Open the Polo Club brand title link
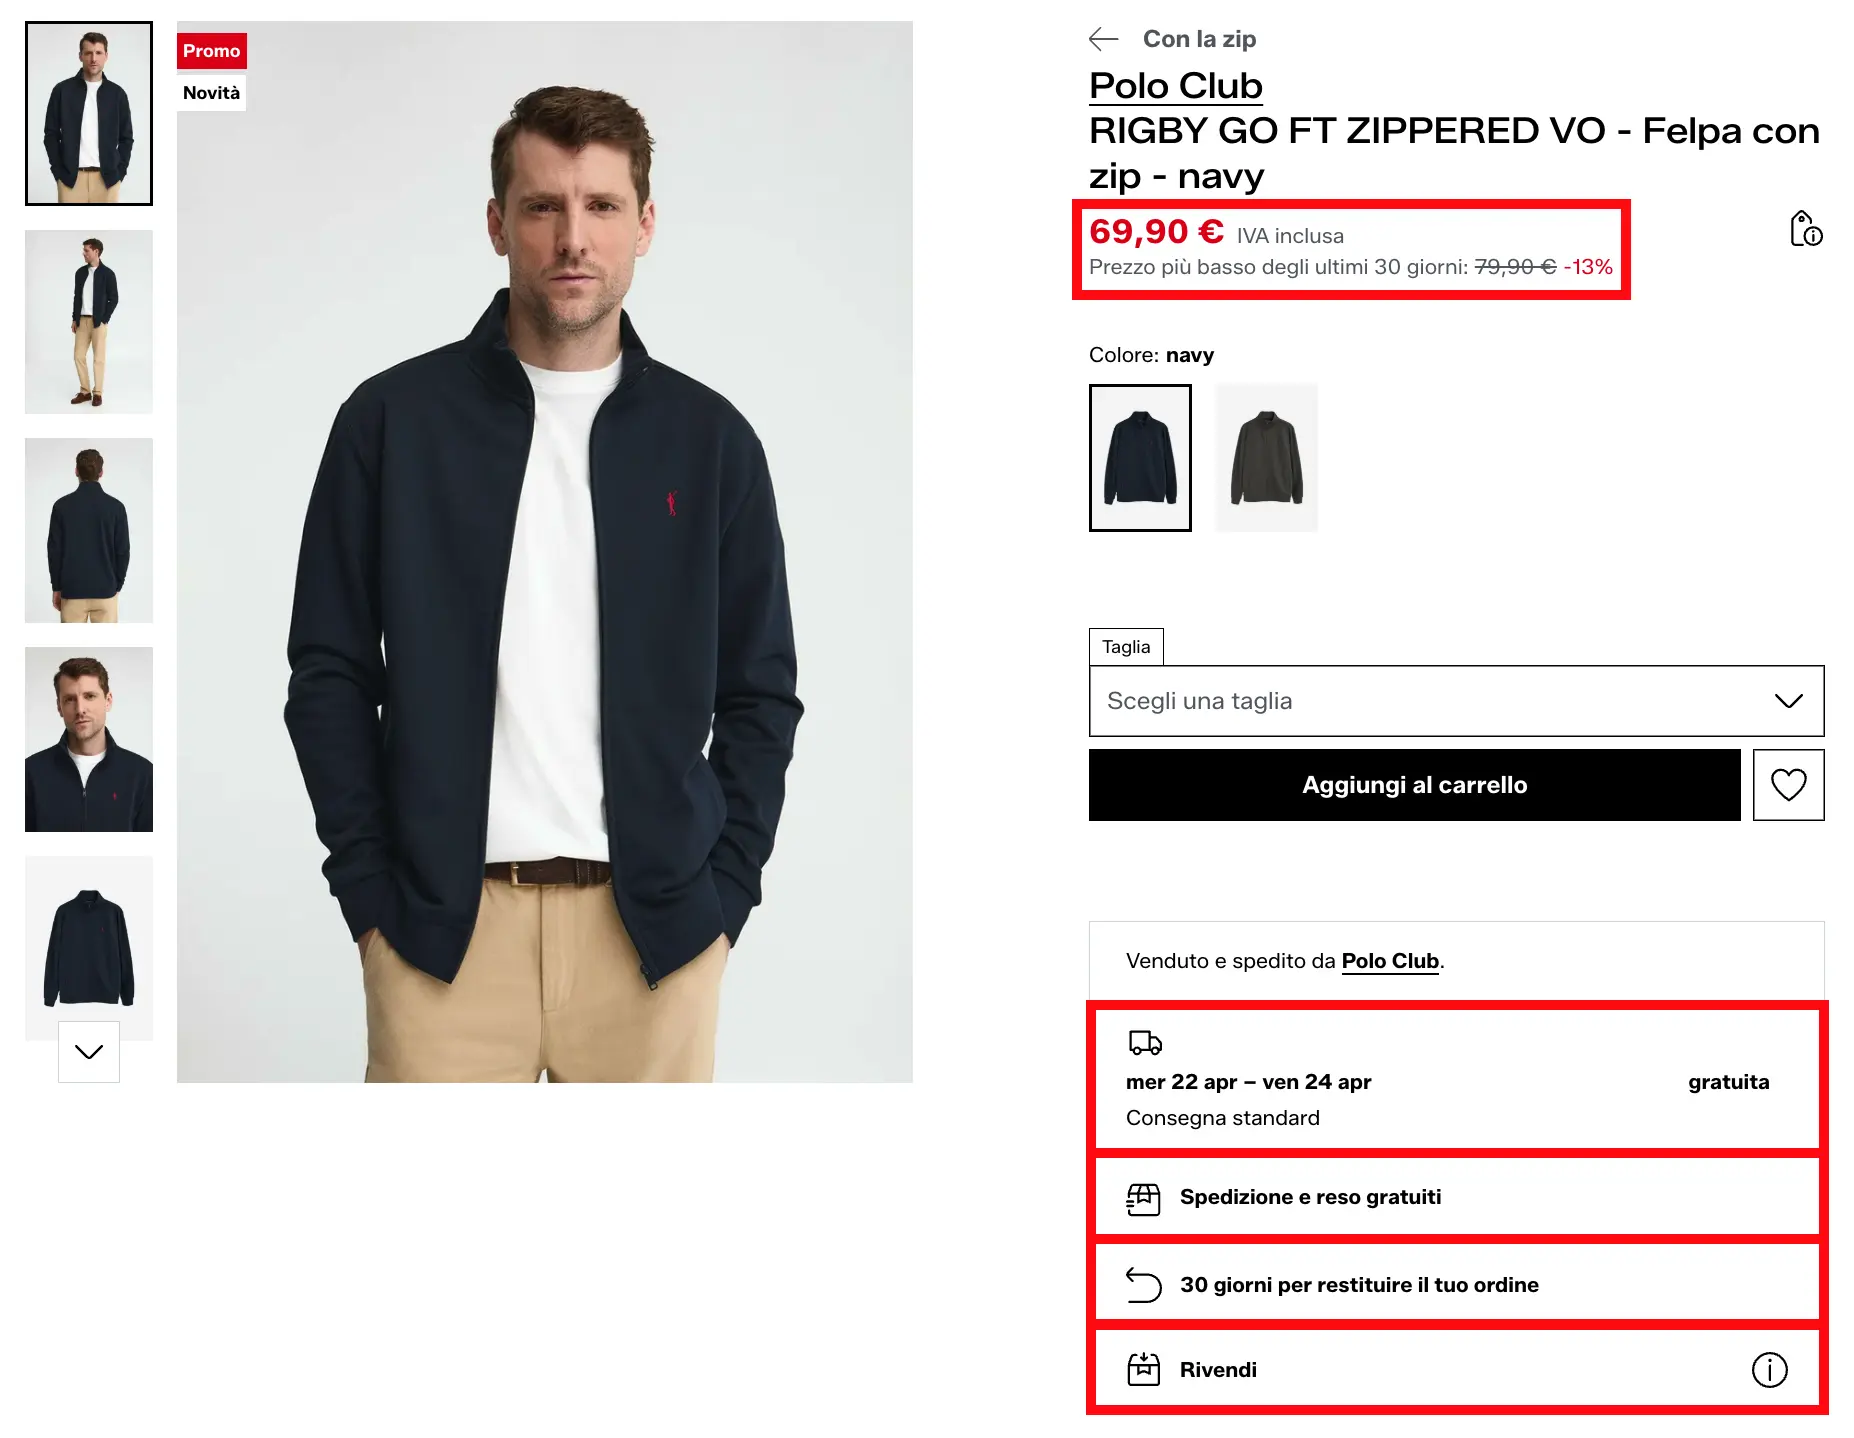Screen dimensions: 1854x1438 pos(1175,86)
